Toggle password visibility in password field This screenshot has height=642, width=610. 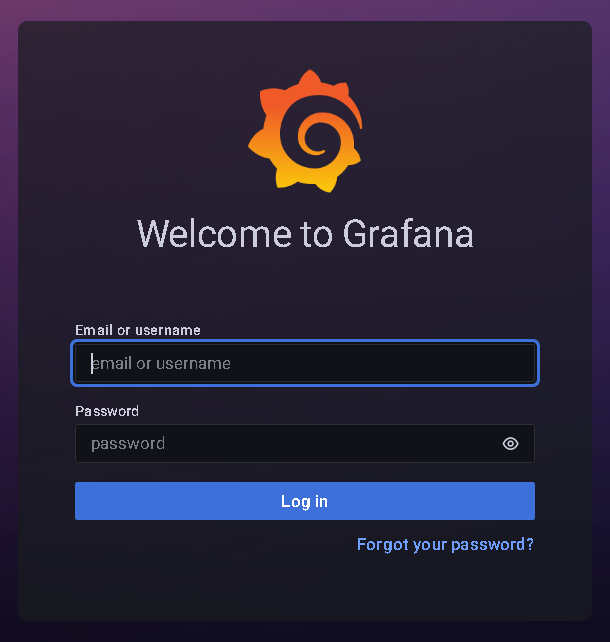(x=510, y=443)
